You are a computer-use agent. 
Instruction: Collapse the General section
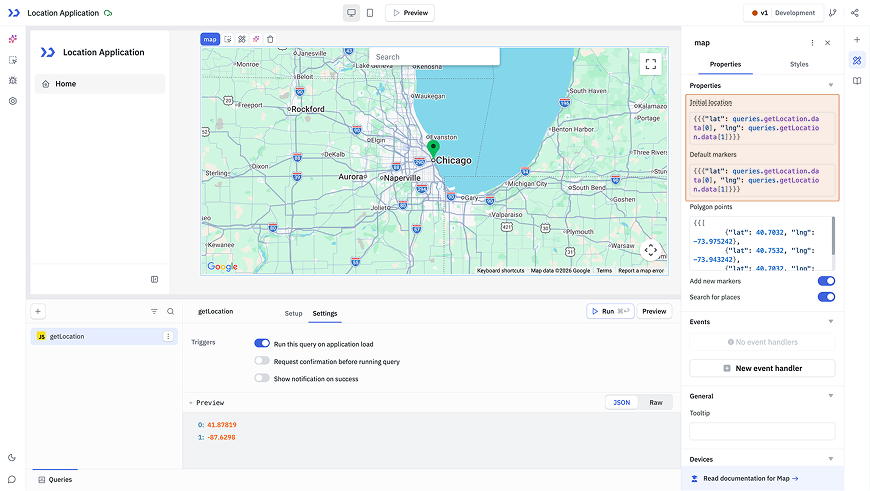[x=831, y=396]
